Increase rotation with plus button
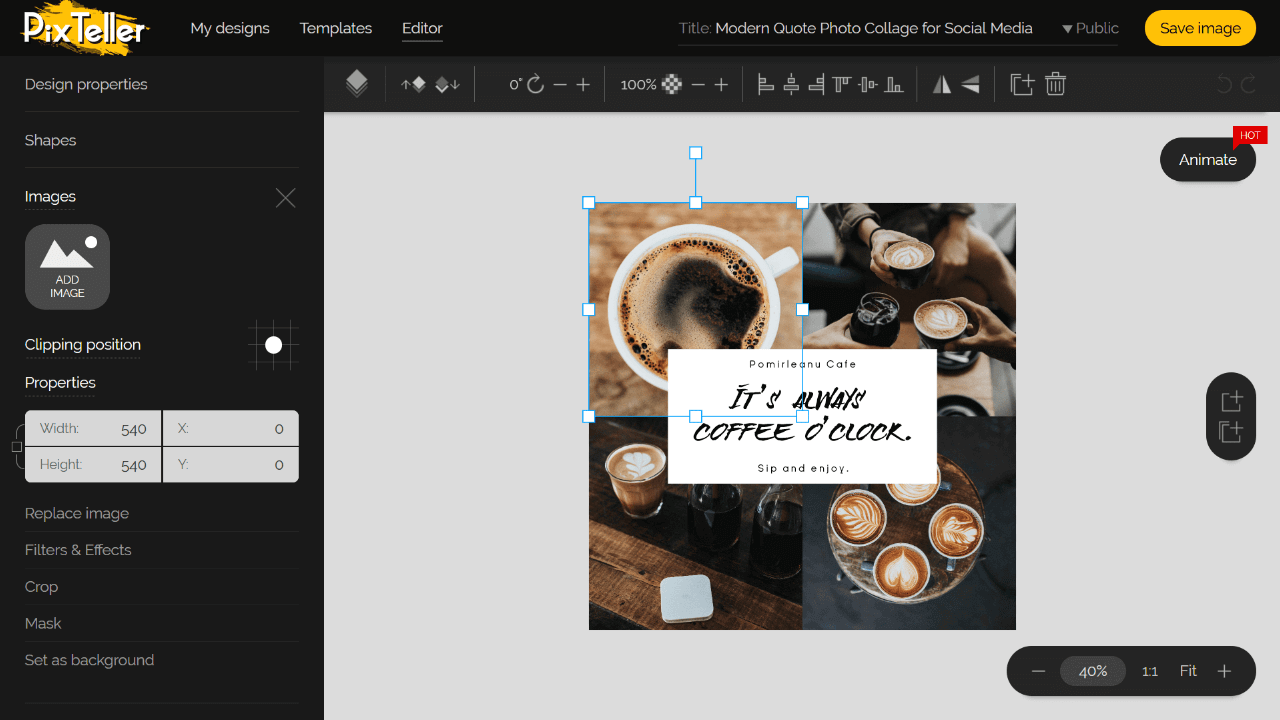1280x720 pixels. [x=583, y=85]
